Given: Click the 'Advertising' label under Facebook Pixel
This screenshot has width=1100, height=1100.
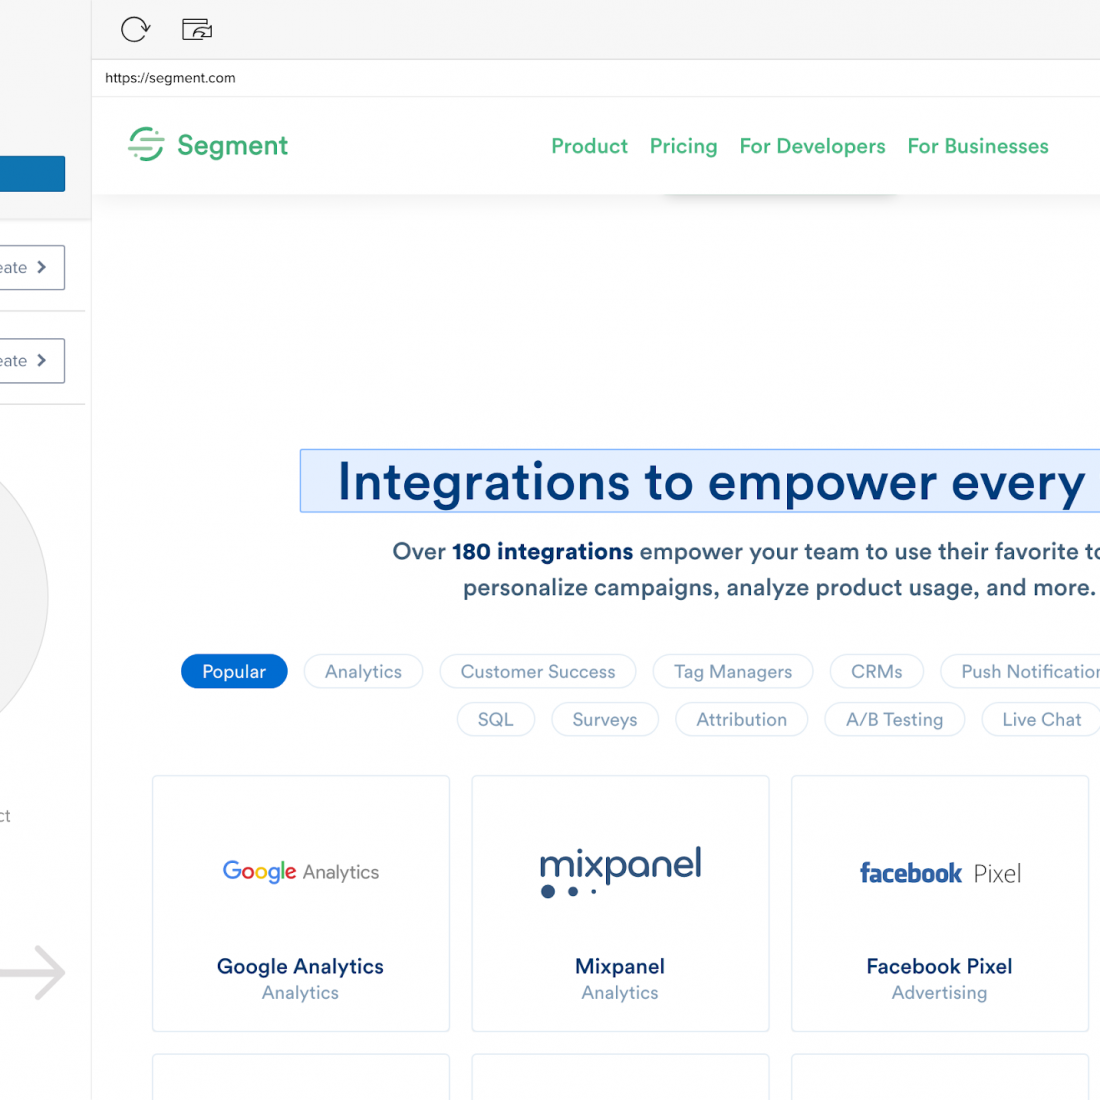Looking at the screenshot, I should (x=939, y=993).
